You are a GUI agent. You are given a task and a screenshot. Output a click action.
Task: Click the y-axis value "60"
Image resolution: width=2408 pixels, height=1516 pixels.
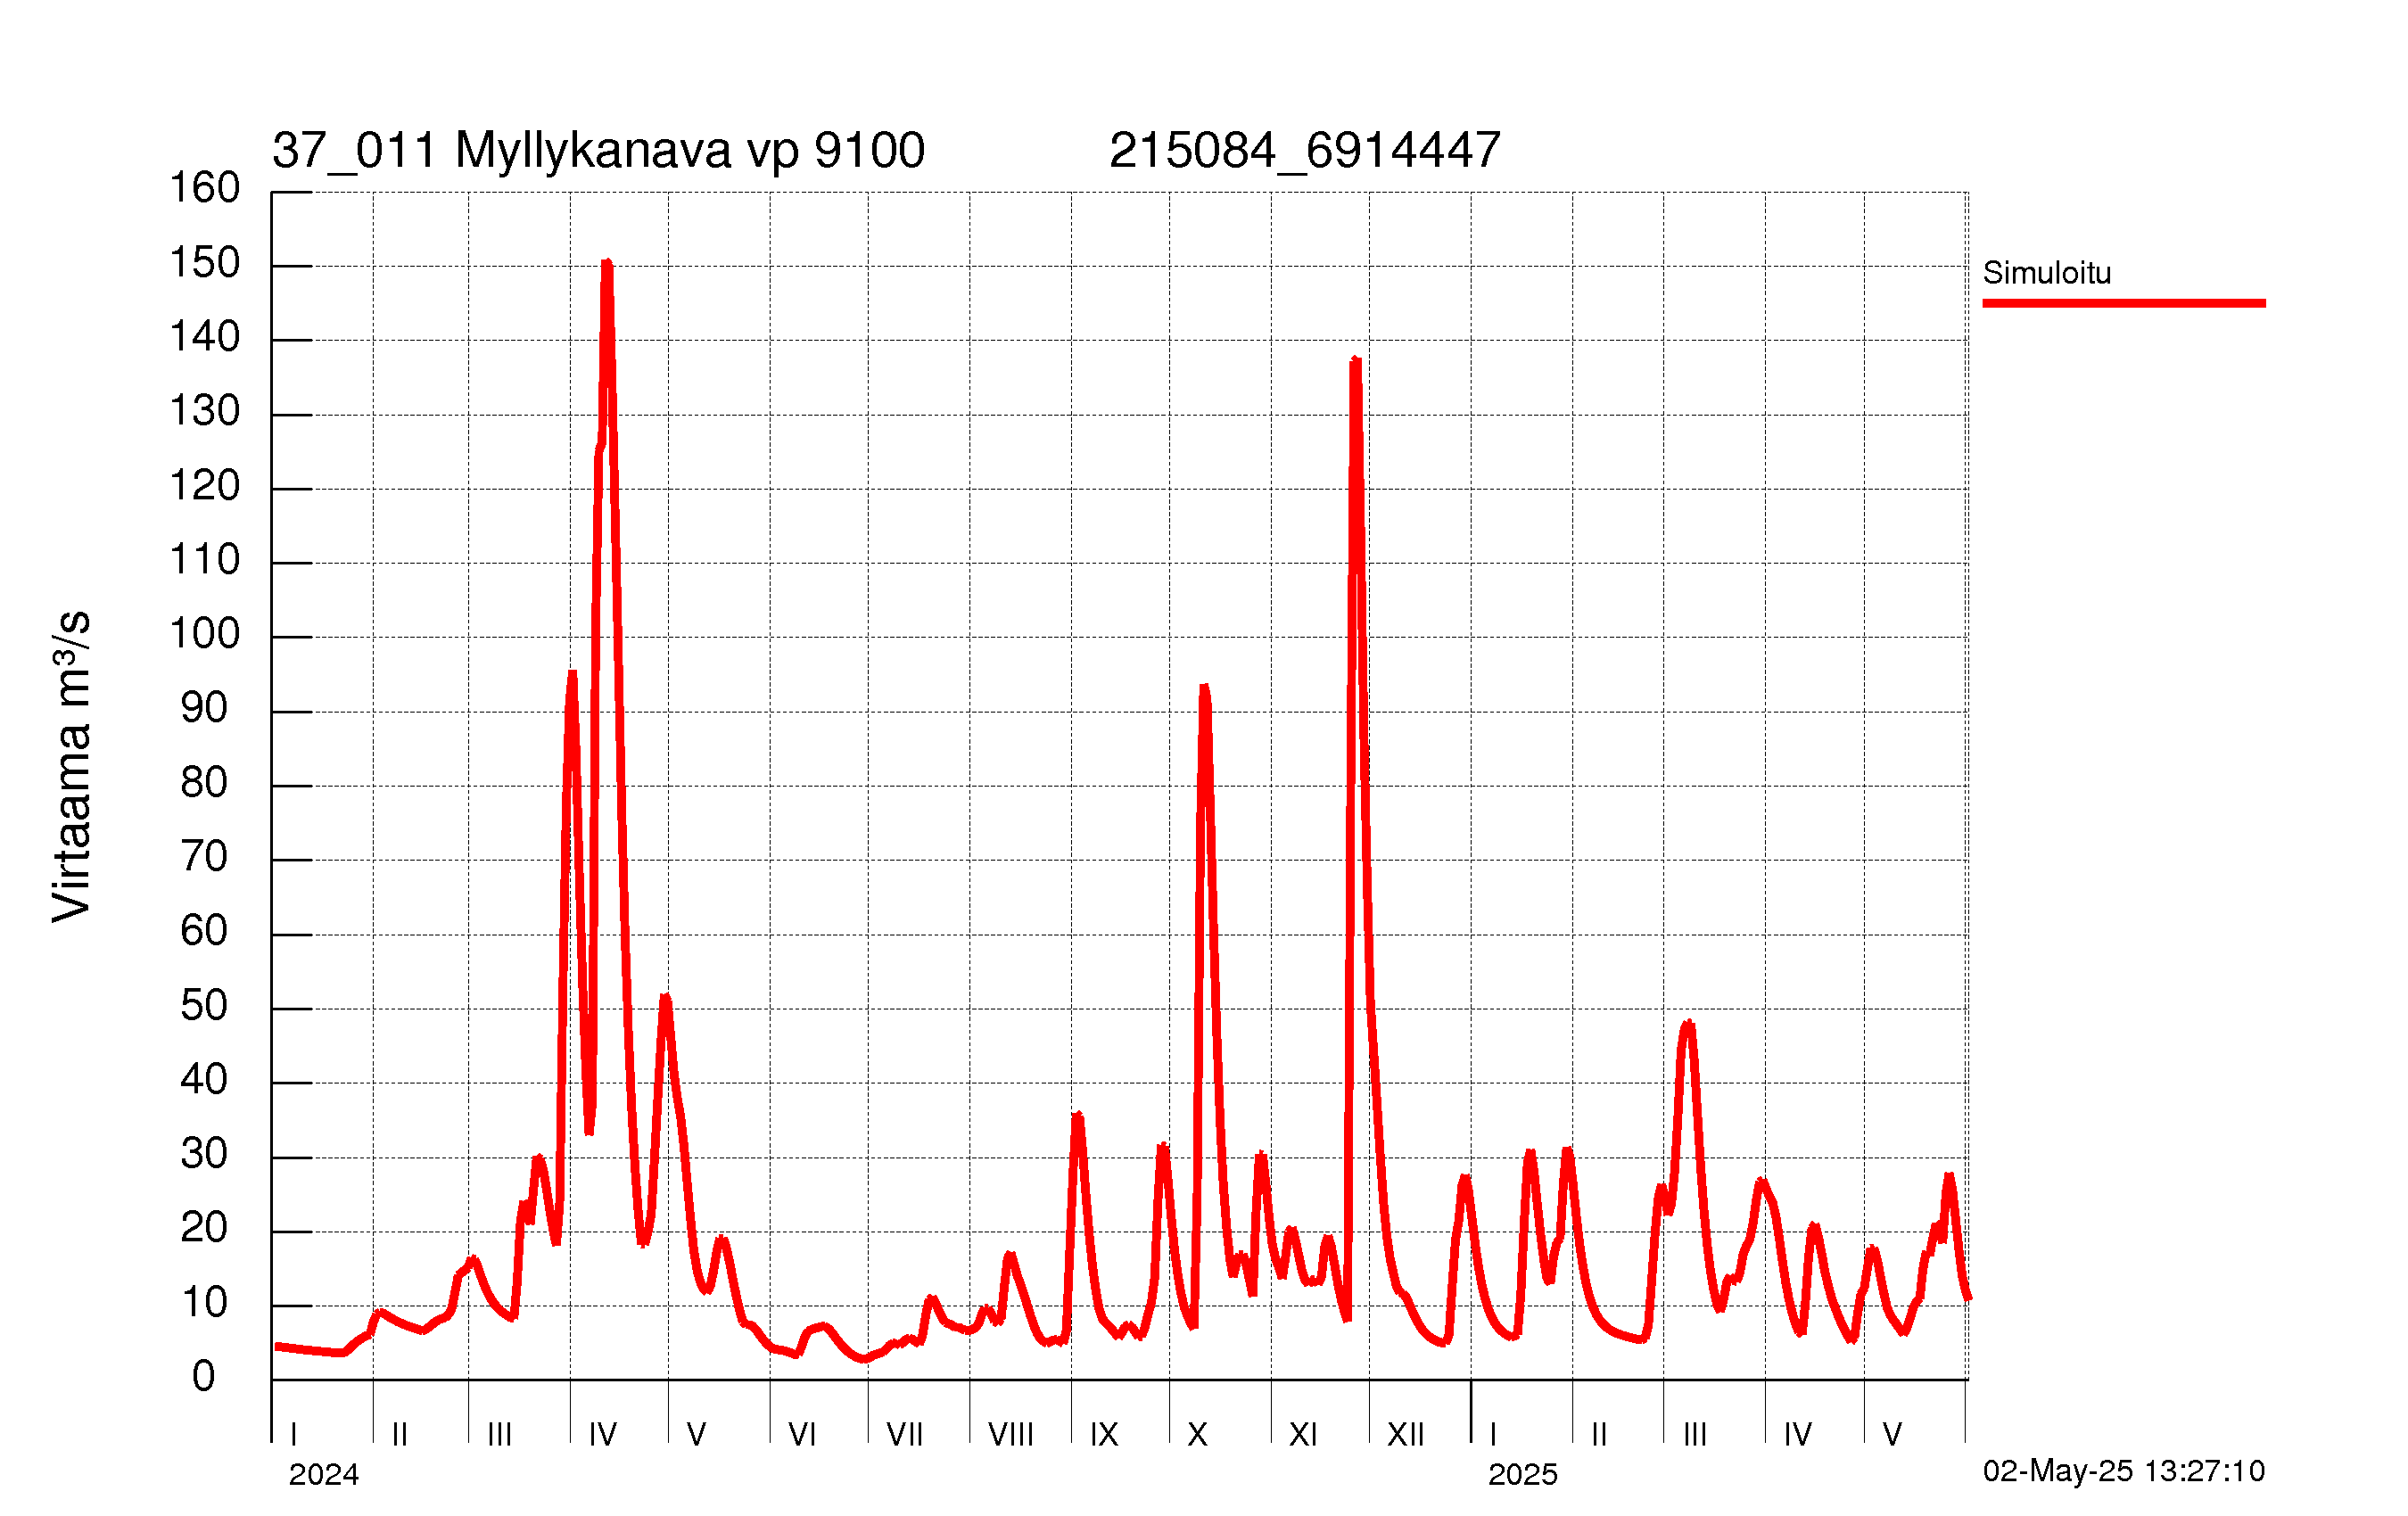(204, 931)
